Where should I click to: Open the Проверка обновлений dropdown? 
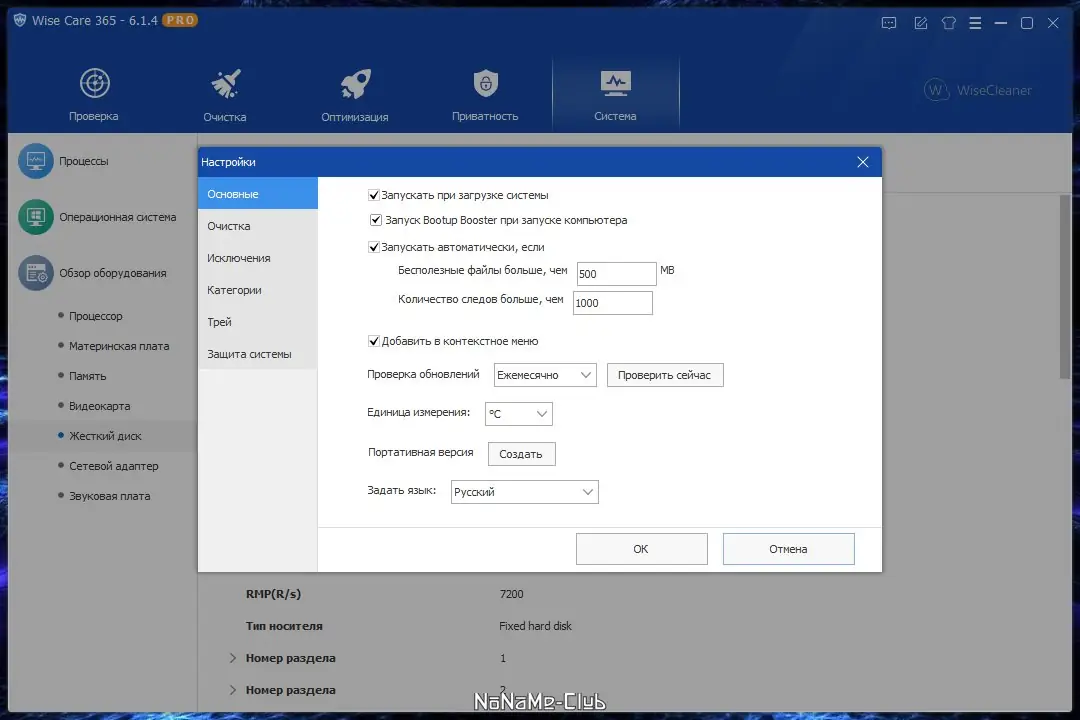click(544, 374)
